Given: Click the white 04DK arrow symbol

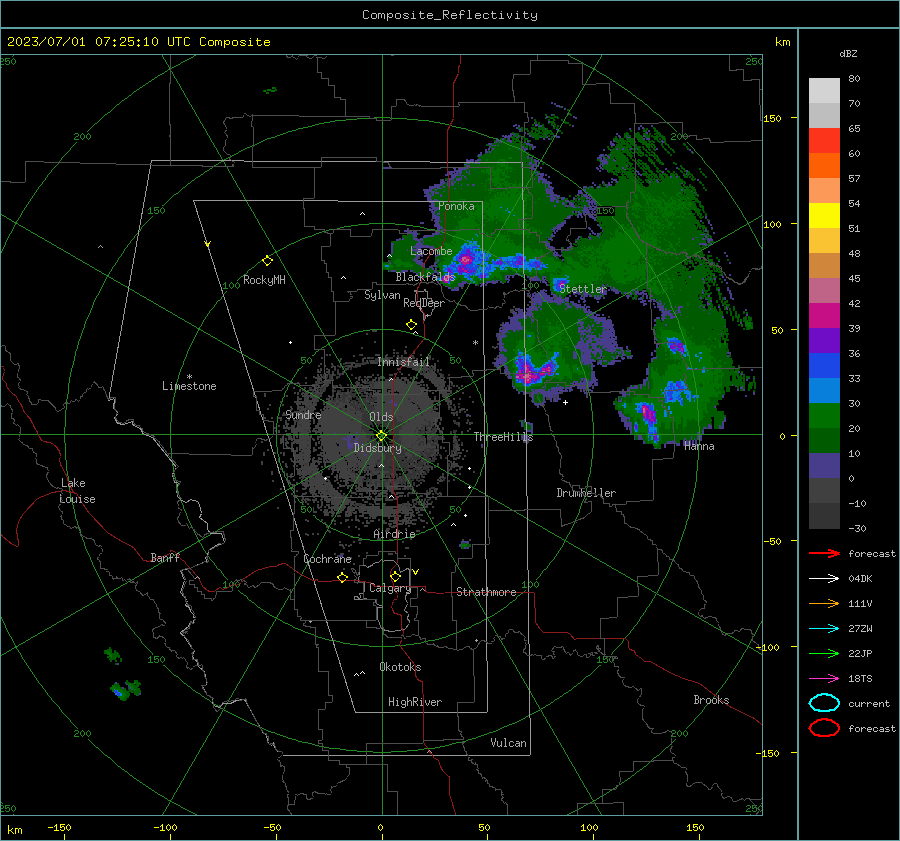Looking at the screenshot, I should tap(824, 579).
